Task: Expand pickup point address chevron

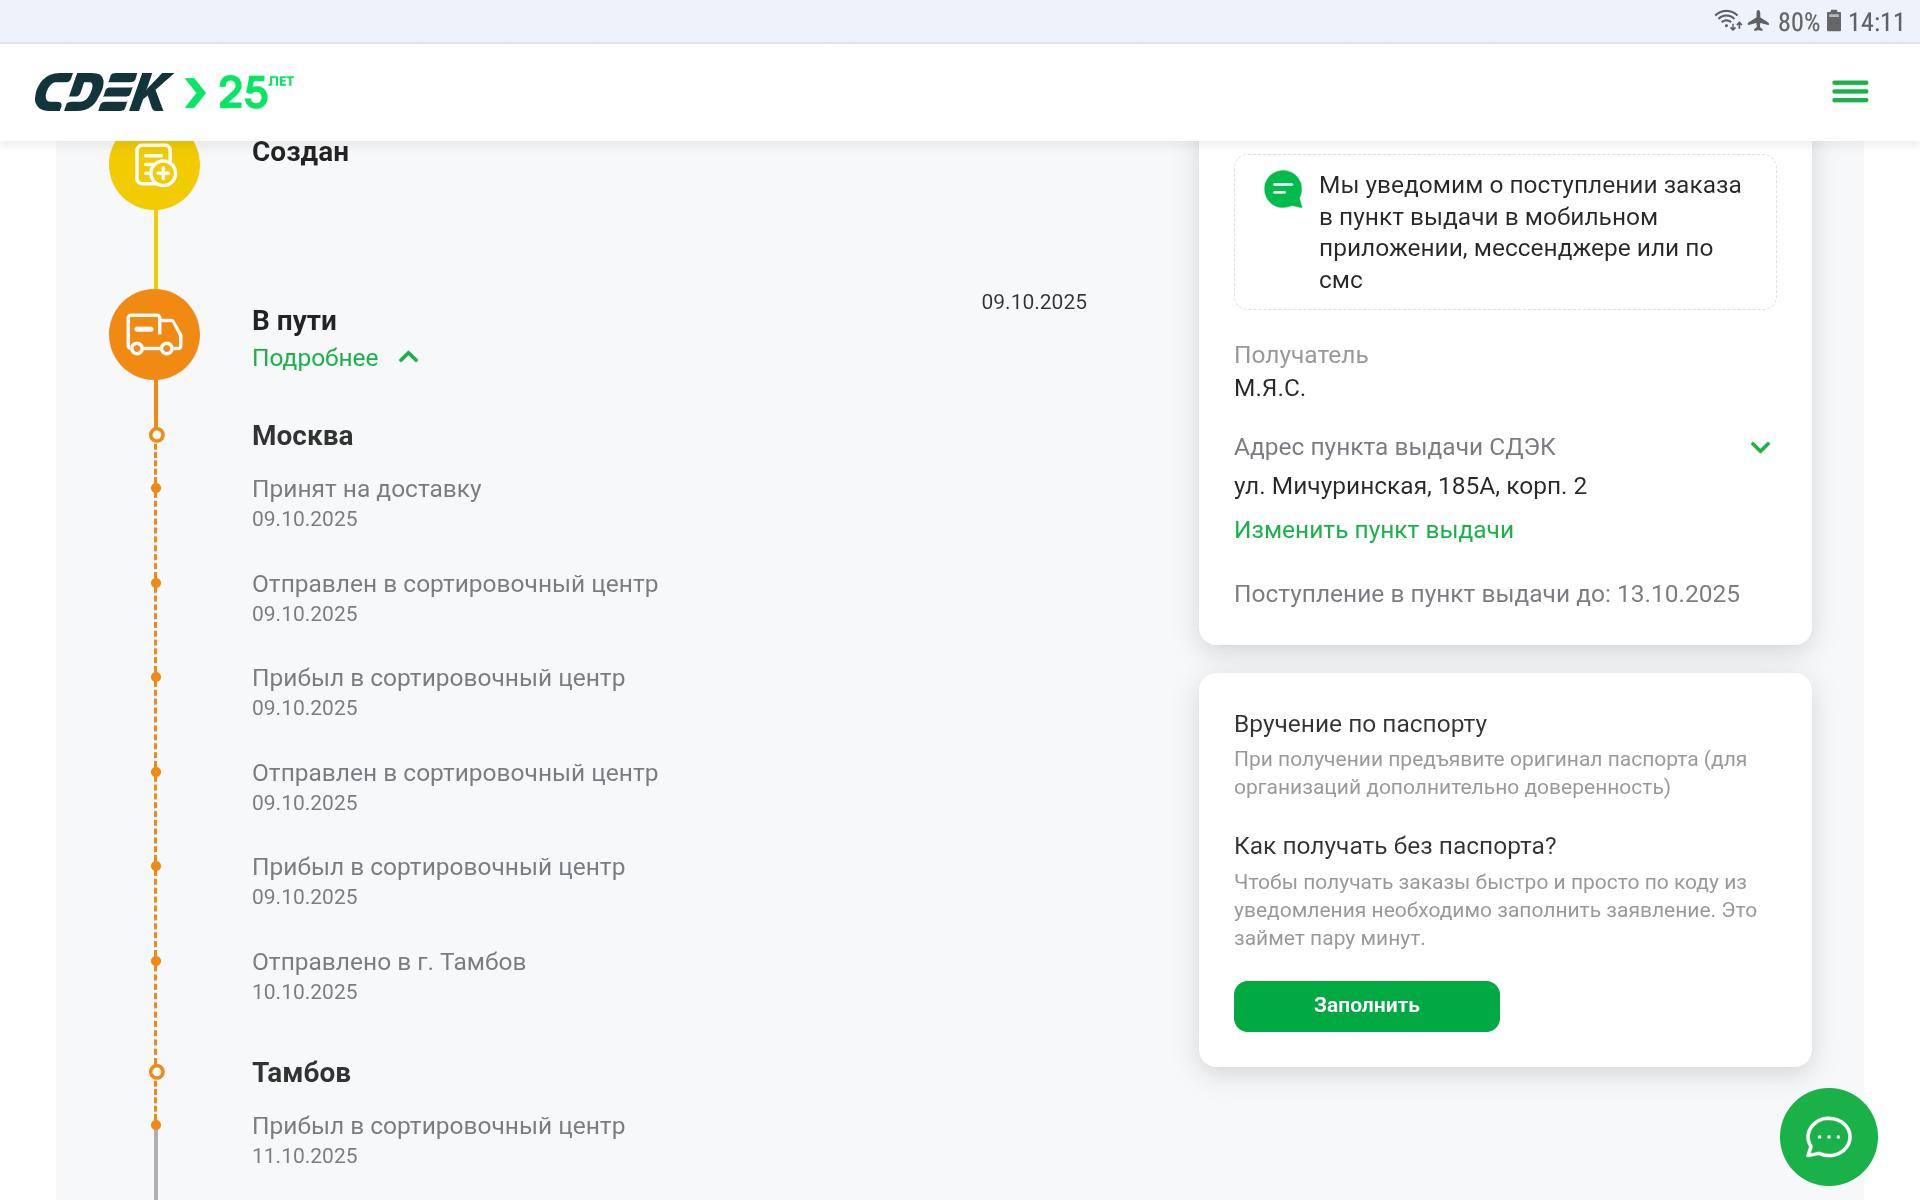Action: pos(1760,447)
